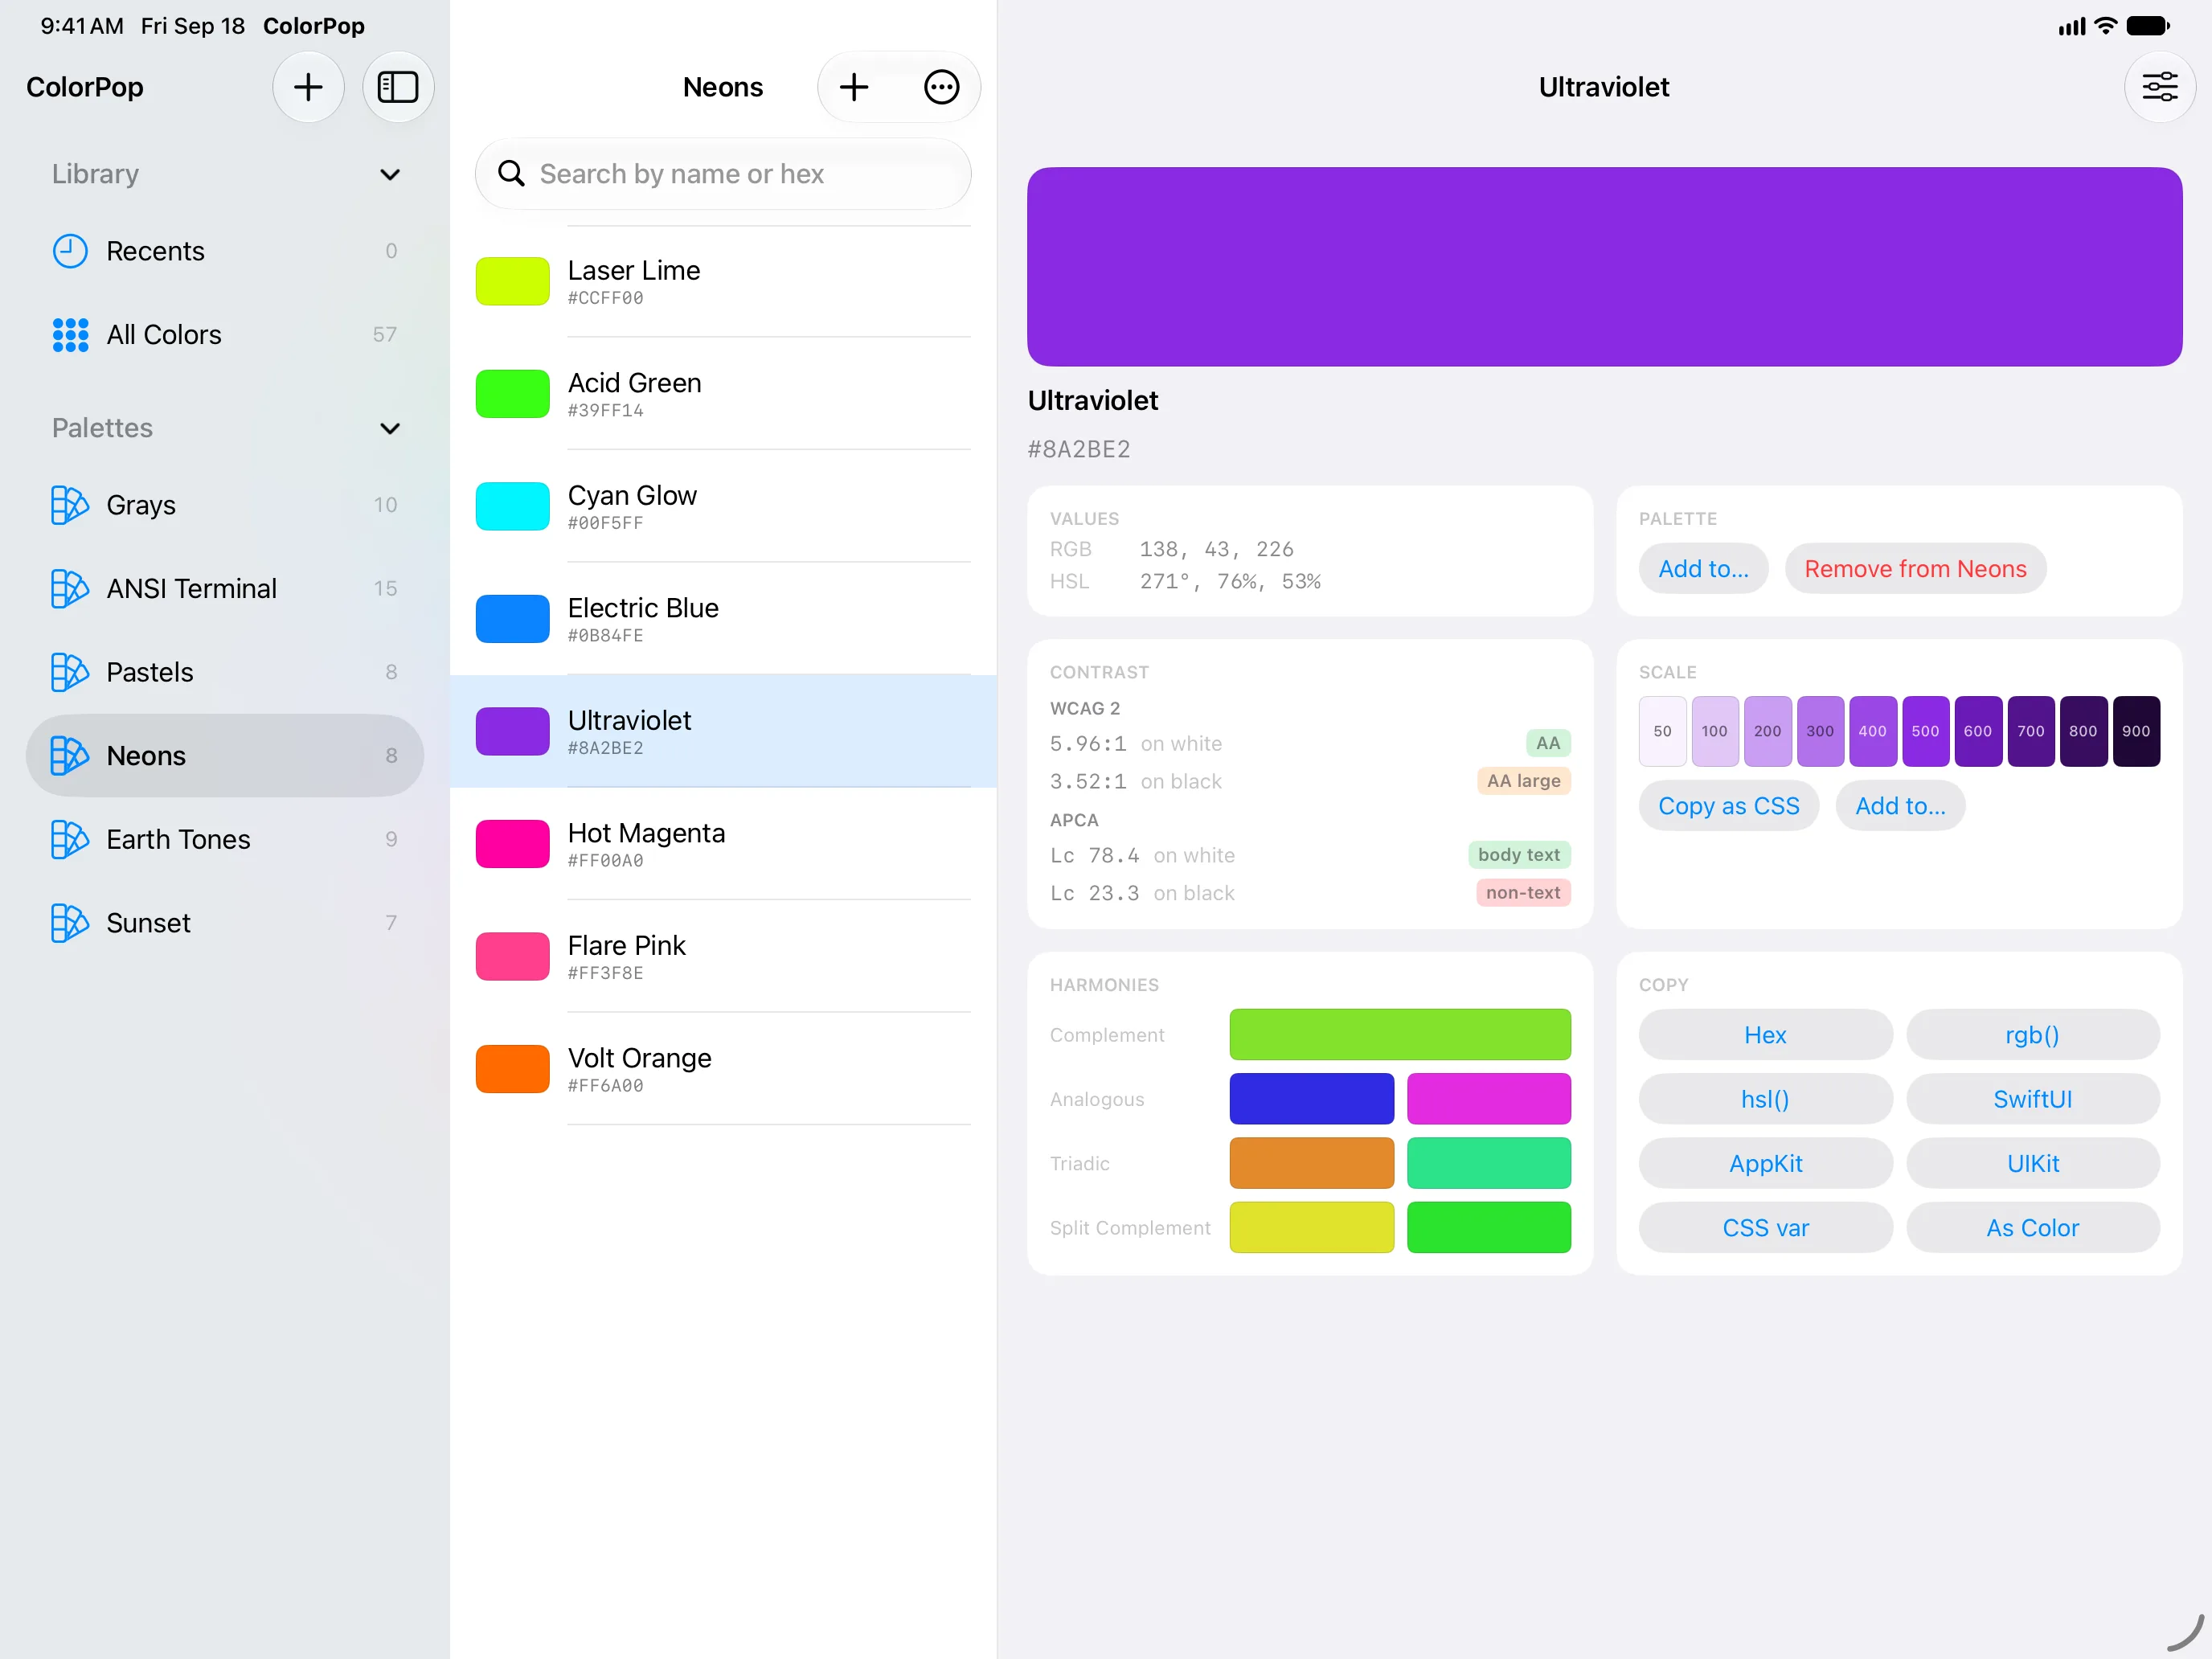This screenshot has height=1659, width=2212.
Task: Select the Cyan Glow color row
Action: [x=723, y=507]
